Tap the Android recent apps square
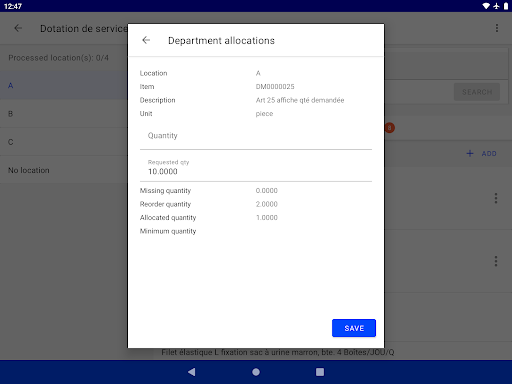Image resolution: width=512 pixels, height=384 pixels. pos(320,372)
